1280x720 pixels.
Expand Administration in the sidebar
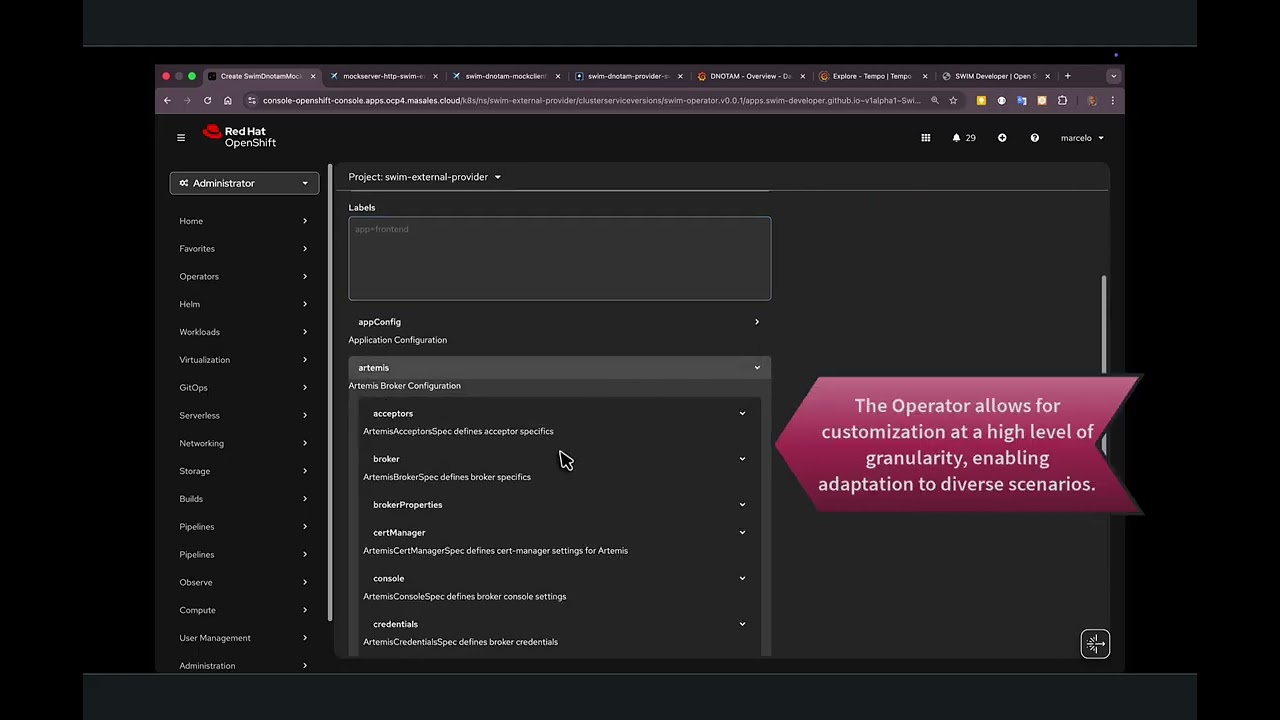244,666
